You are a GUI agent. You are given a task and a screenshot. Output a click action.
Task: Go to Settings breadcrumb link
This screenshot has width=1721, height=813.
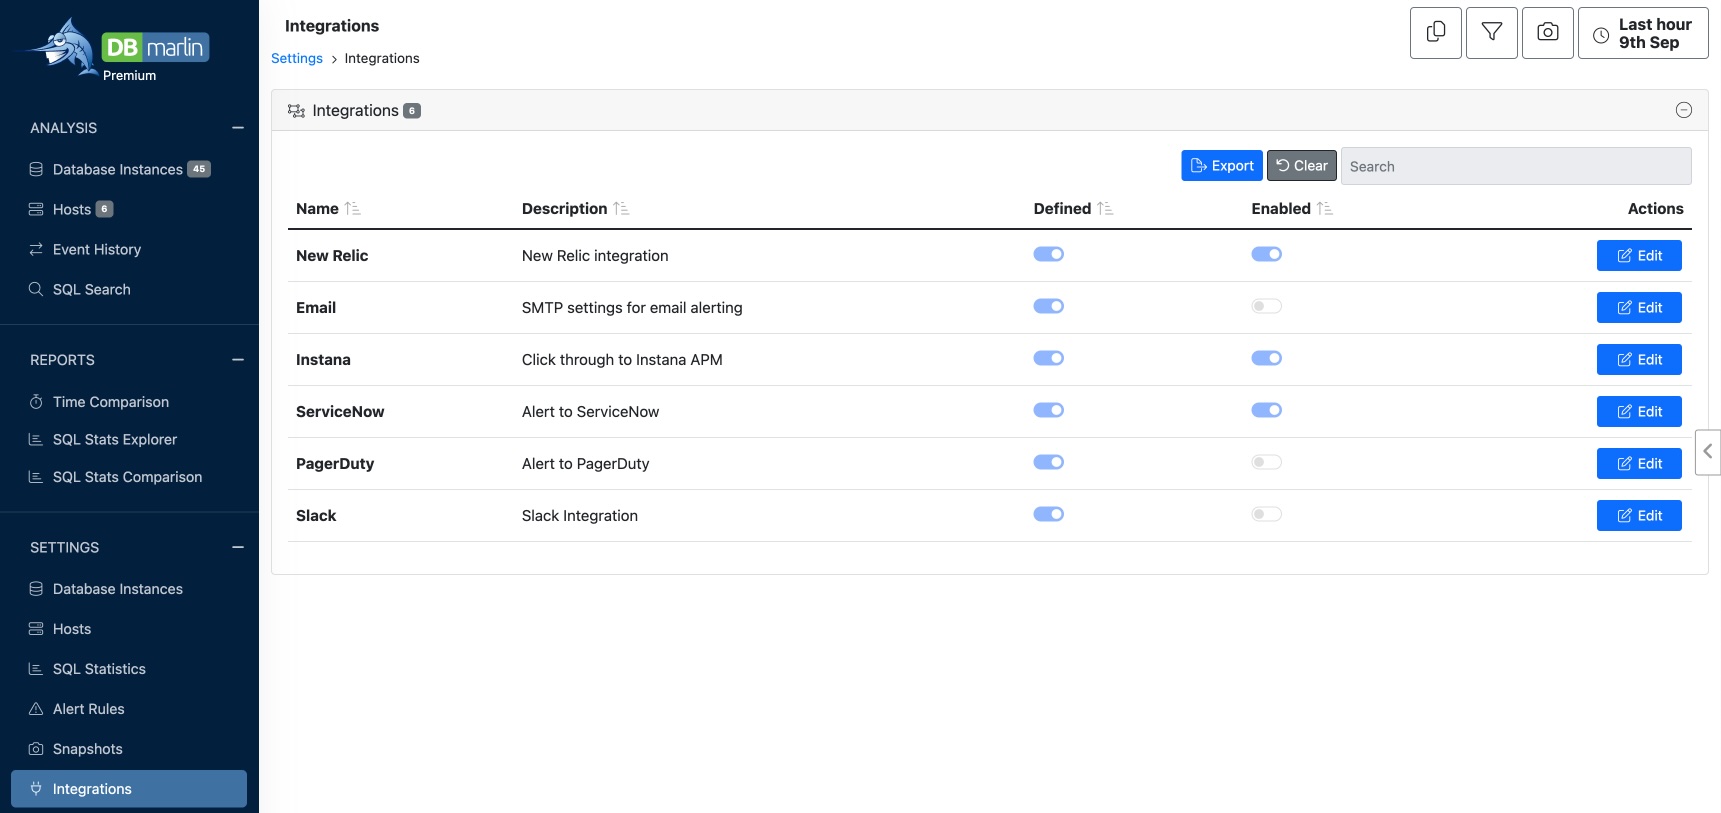pos(297,58)
